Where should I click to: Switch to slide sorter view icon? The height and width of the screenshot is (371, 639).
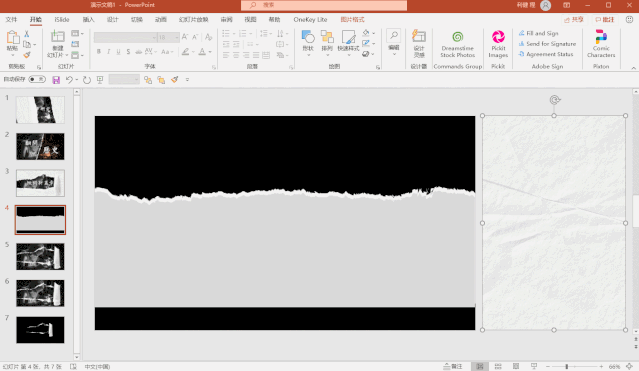pyautogui.click(x=498, y=366)
